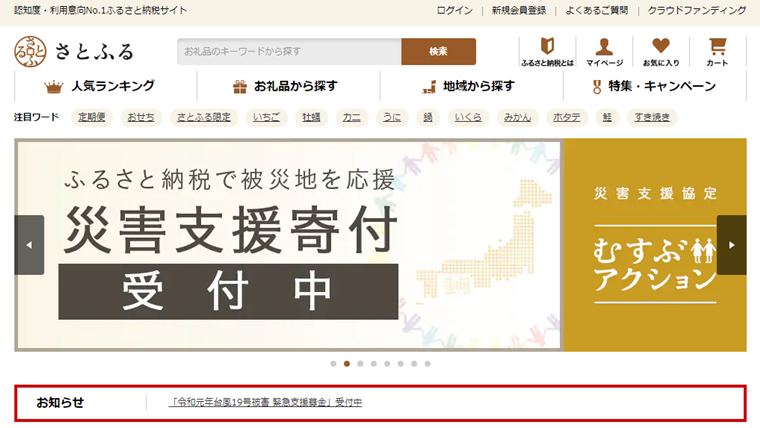Select the いちご keyword tag
This screenshot has width=760, height=428.
266,117
